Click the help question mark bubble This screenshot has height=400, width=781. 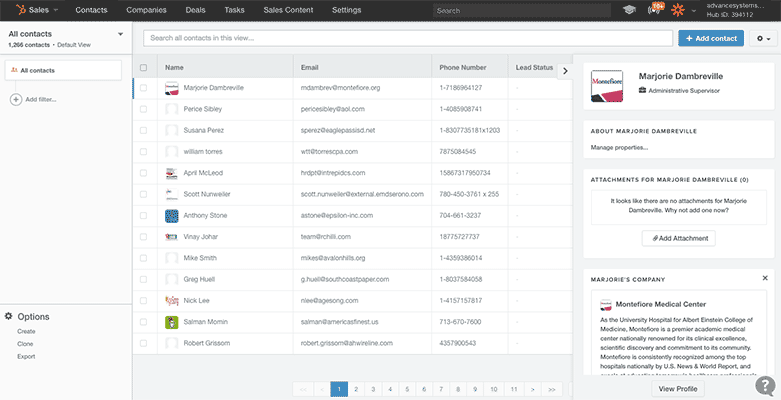(x=765, y=385)
